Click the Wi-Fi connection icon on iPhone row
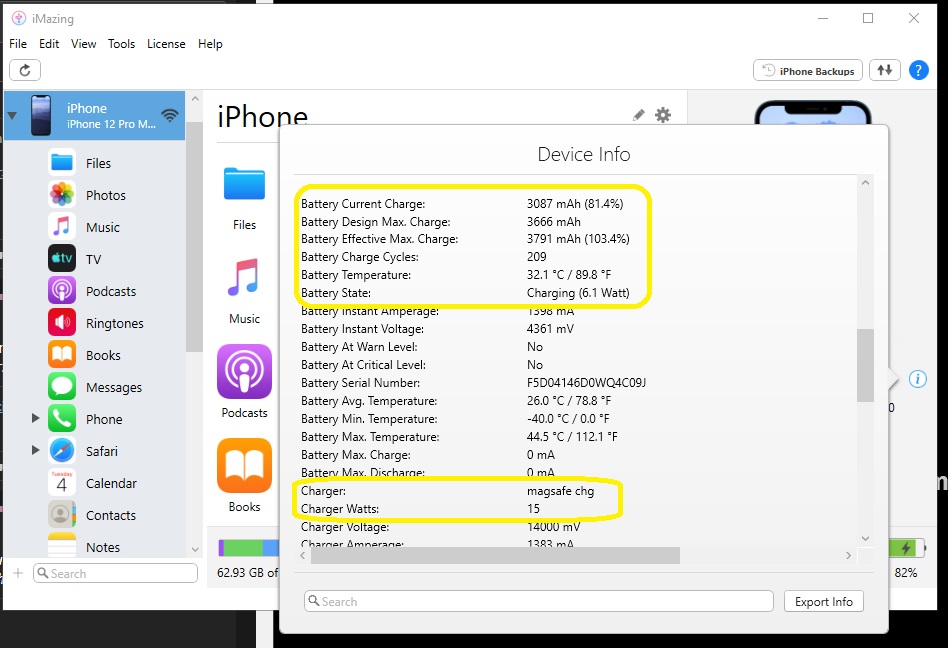The image size is (948, 648). 170,115
